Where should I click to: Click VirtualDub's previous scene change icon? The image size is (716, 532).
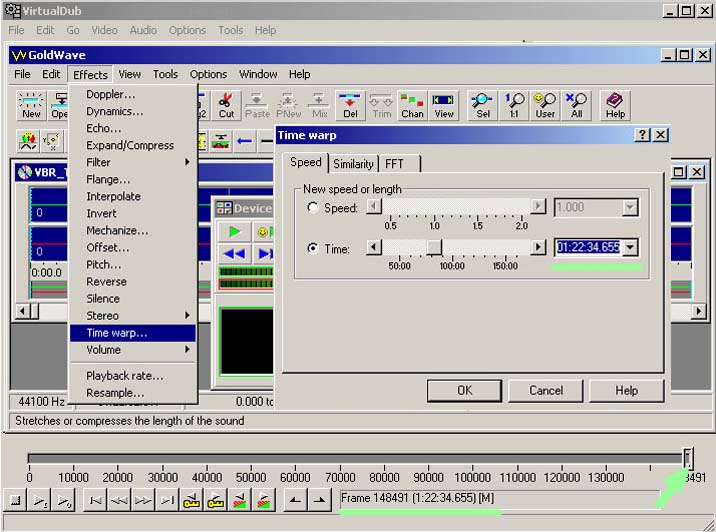pyautogui.click(x=239, y=500)
